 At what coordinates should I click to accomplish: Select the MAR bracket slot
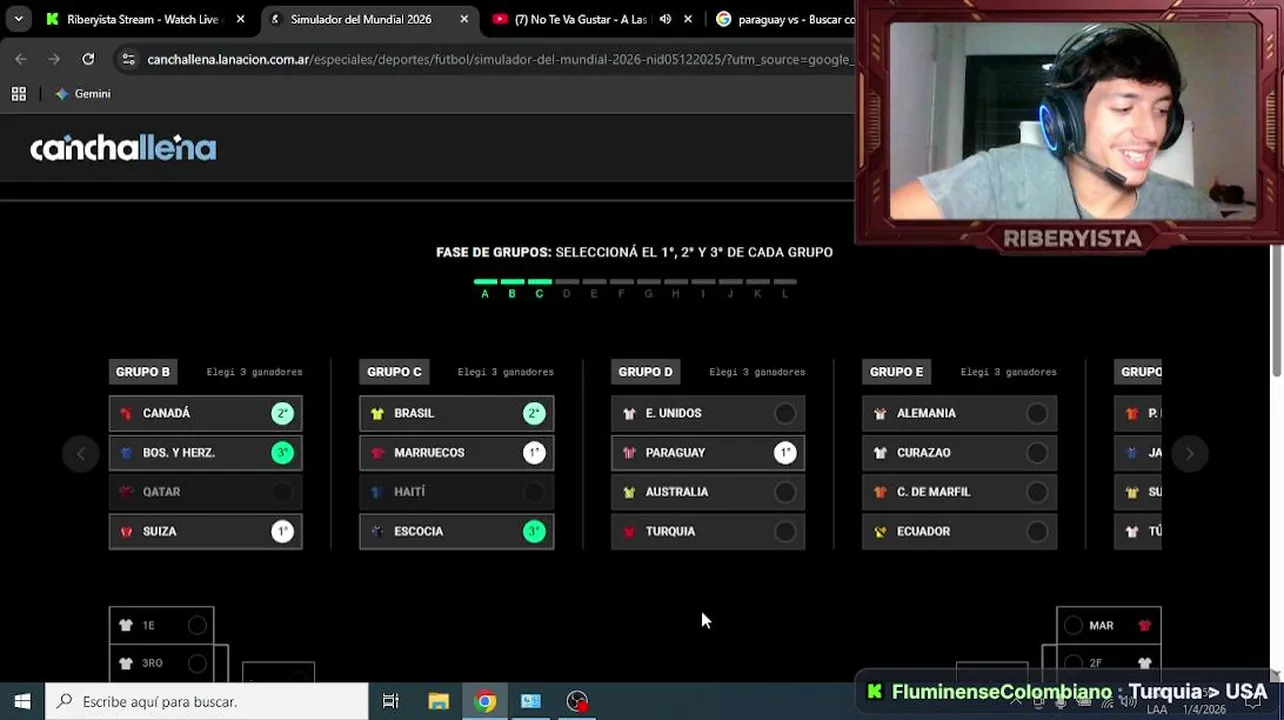pyautogui.click(x=1109, y=625)
